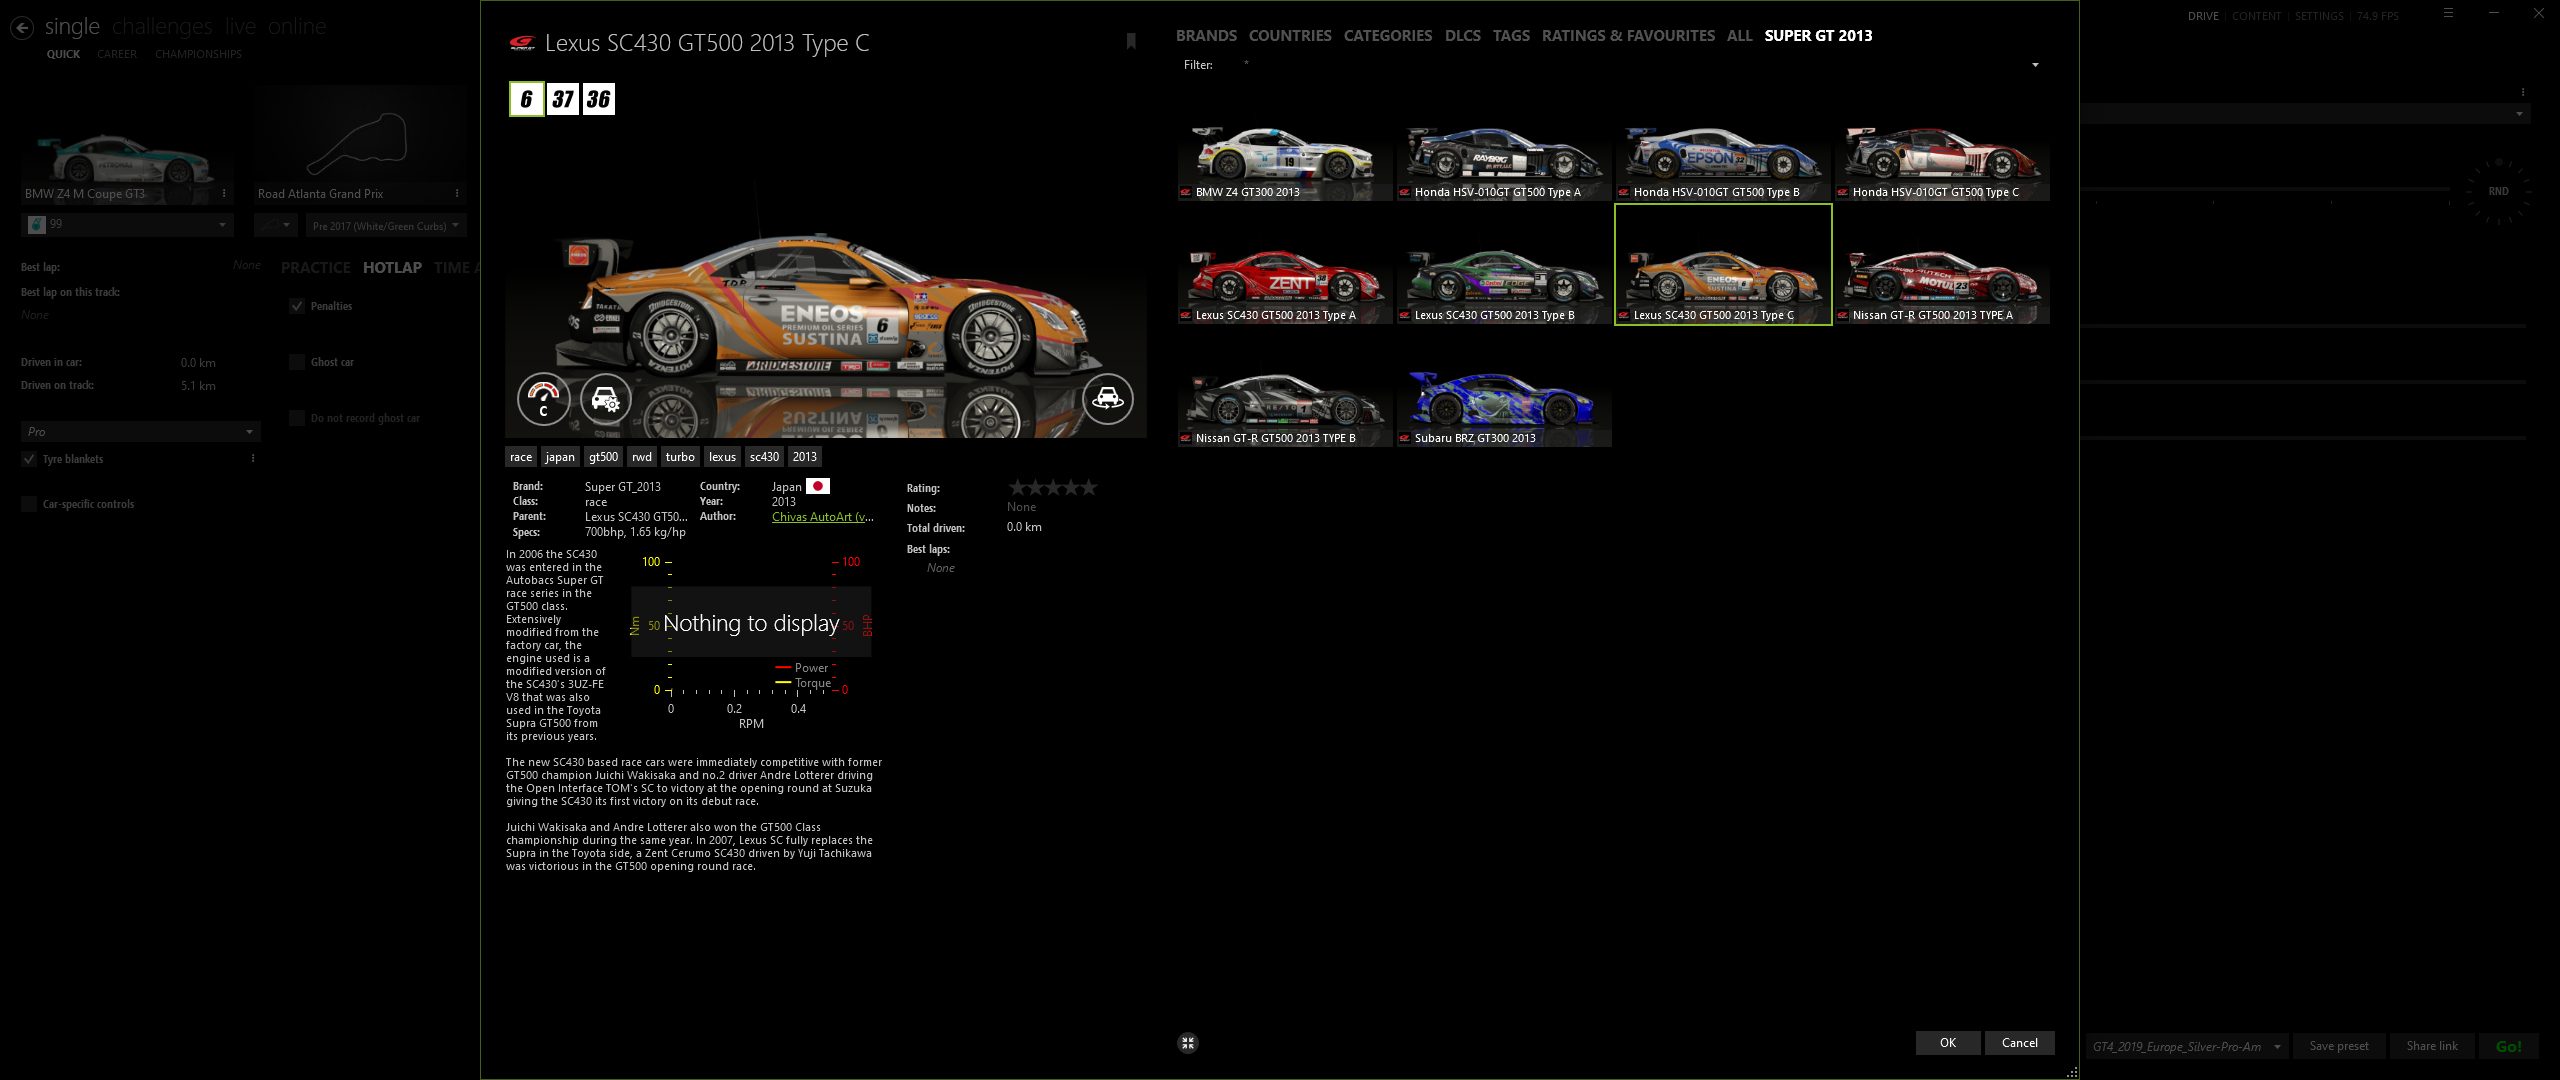
Task: Click the RND random dial in main window
Action: [2498, 191]
